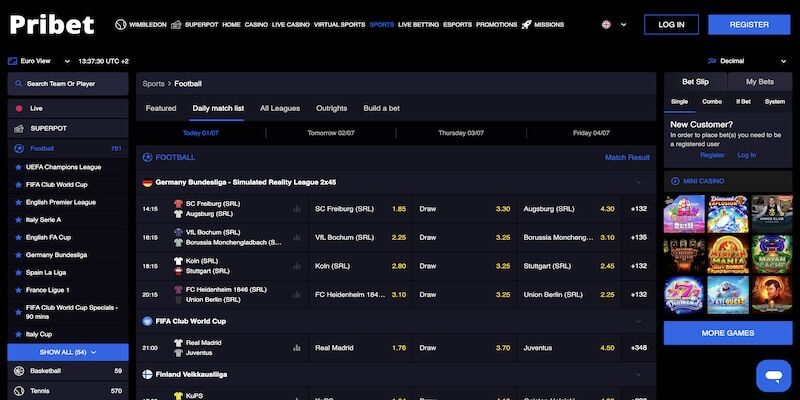
Task: Click the Tennis icon in the sidebar
Action: tap(19, 391)
